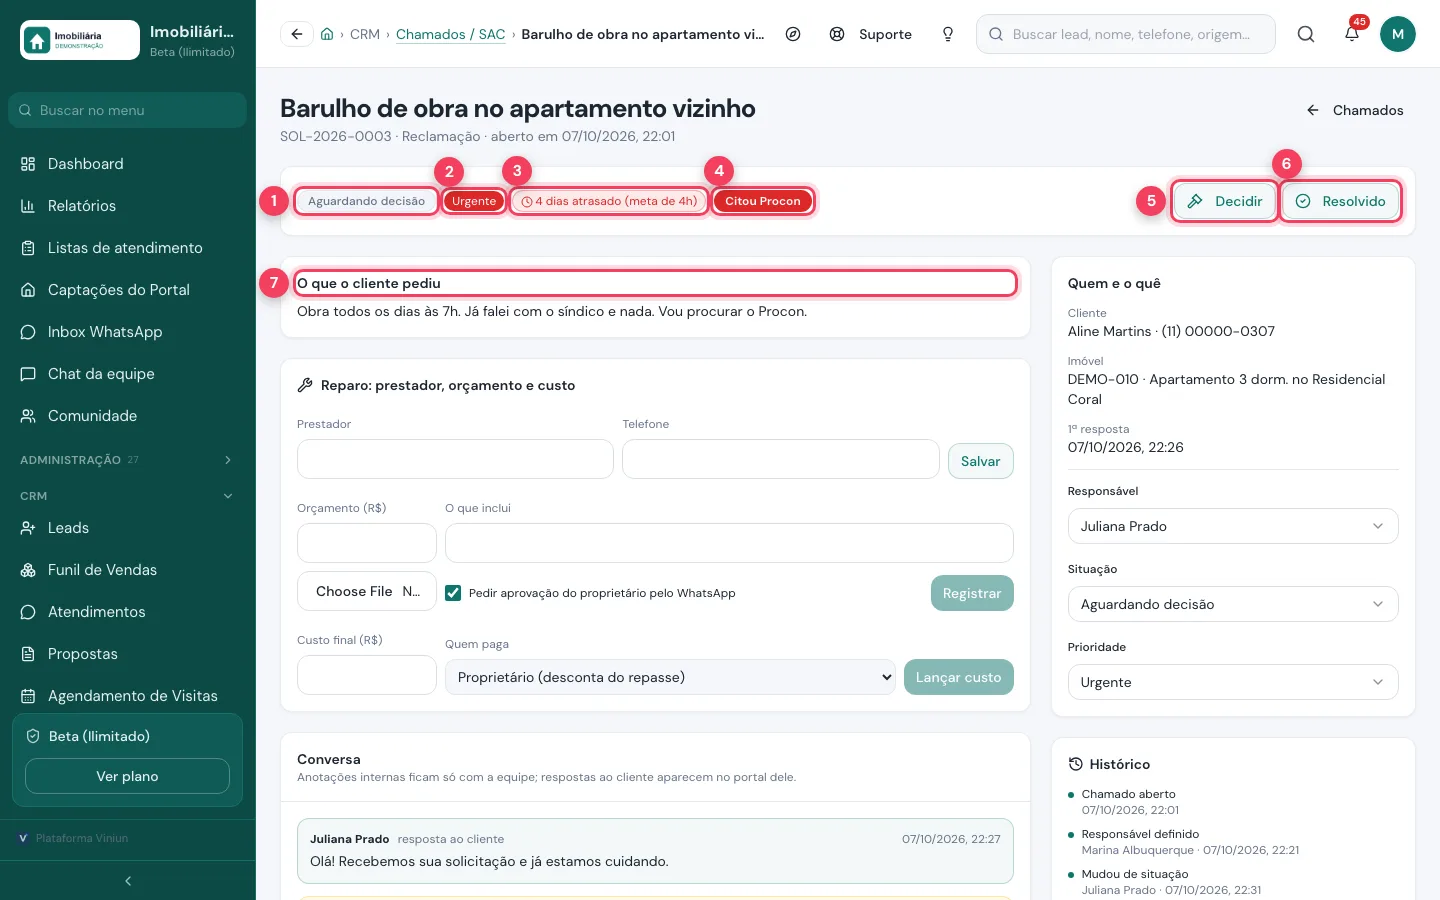Click the back arrow in the top bar
This screenshot has width=1440, height=900.
click(296, 34)
